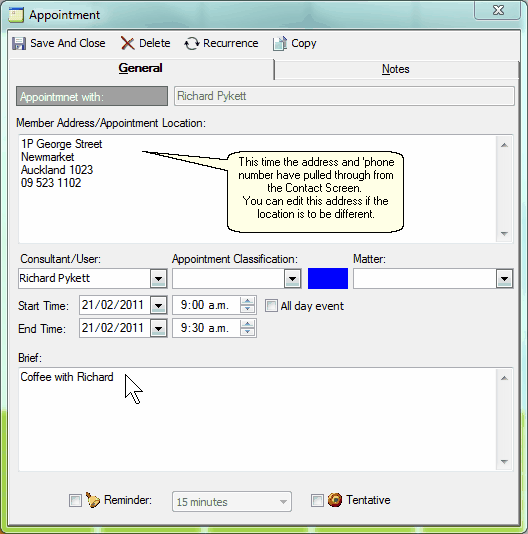This screenshot has height=534, width=528.
Task: Enable the All day event checkbox
Action: [x=271, y=305]
